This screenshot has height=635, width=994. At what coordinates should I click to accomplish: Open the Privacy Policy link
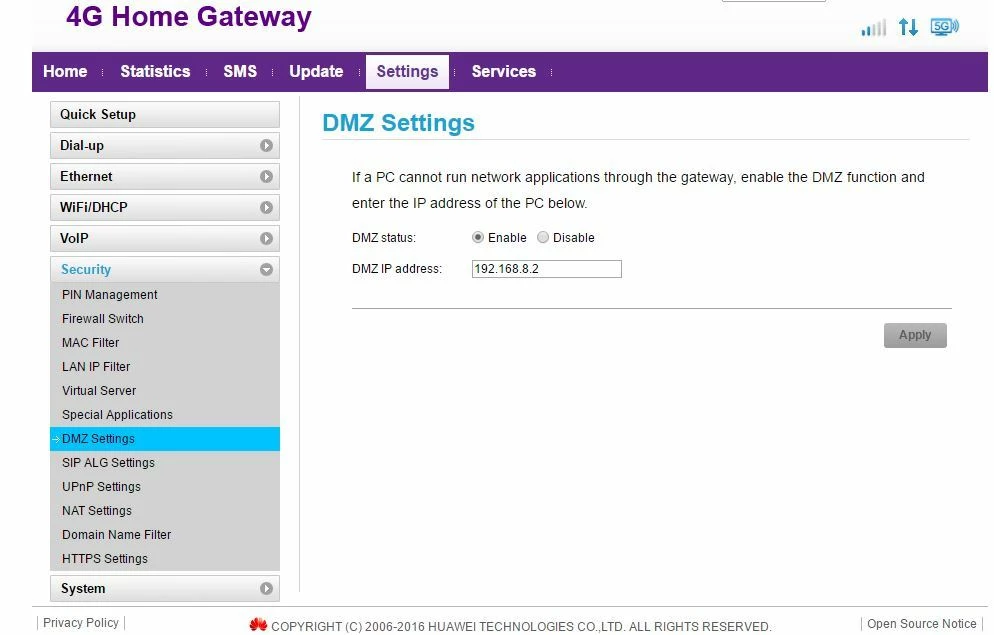click(81, 623)
